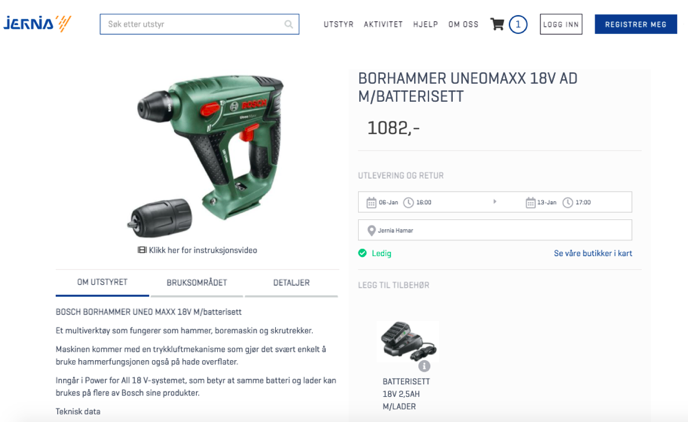Viewport: 688px width, 422px height.
Task: Click the video film icon
Action: coord(142,250)
